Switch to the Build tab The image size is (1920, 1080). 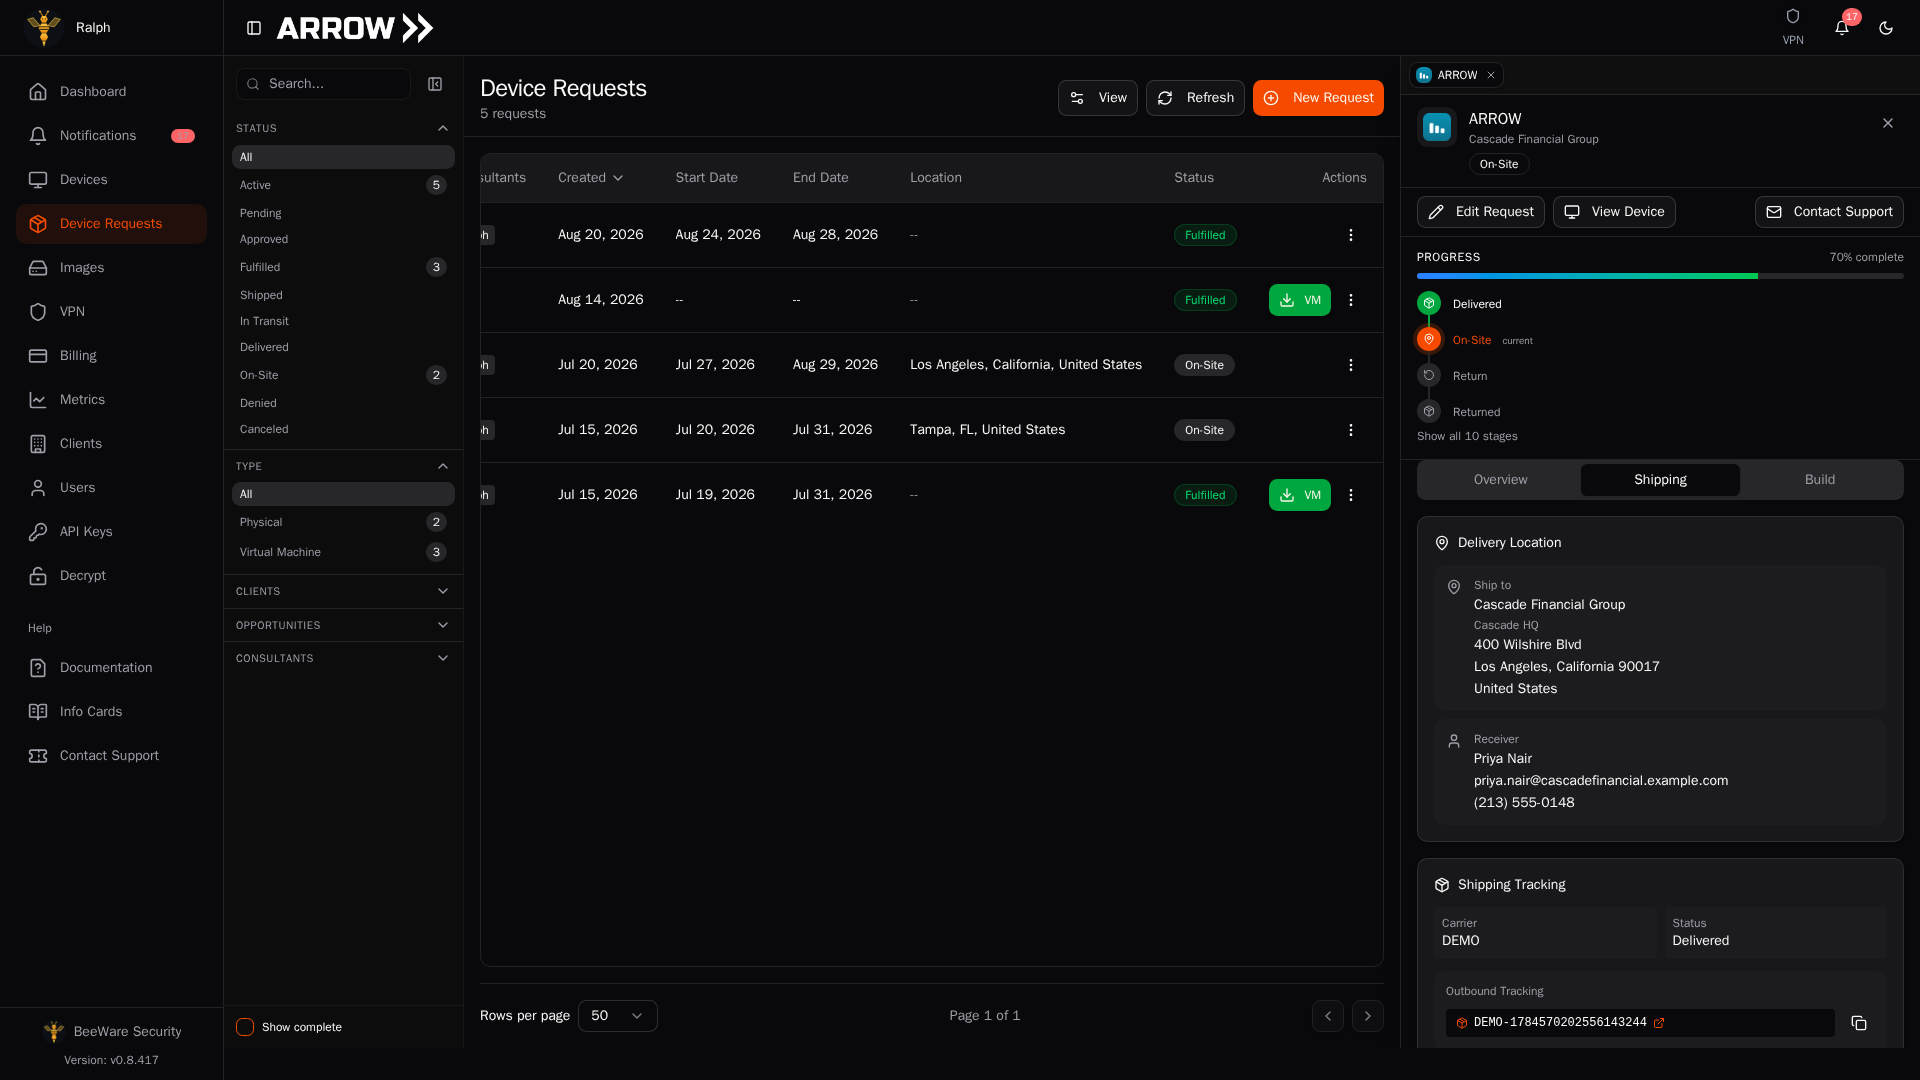[x=1819, y=480]
